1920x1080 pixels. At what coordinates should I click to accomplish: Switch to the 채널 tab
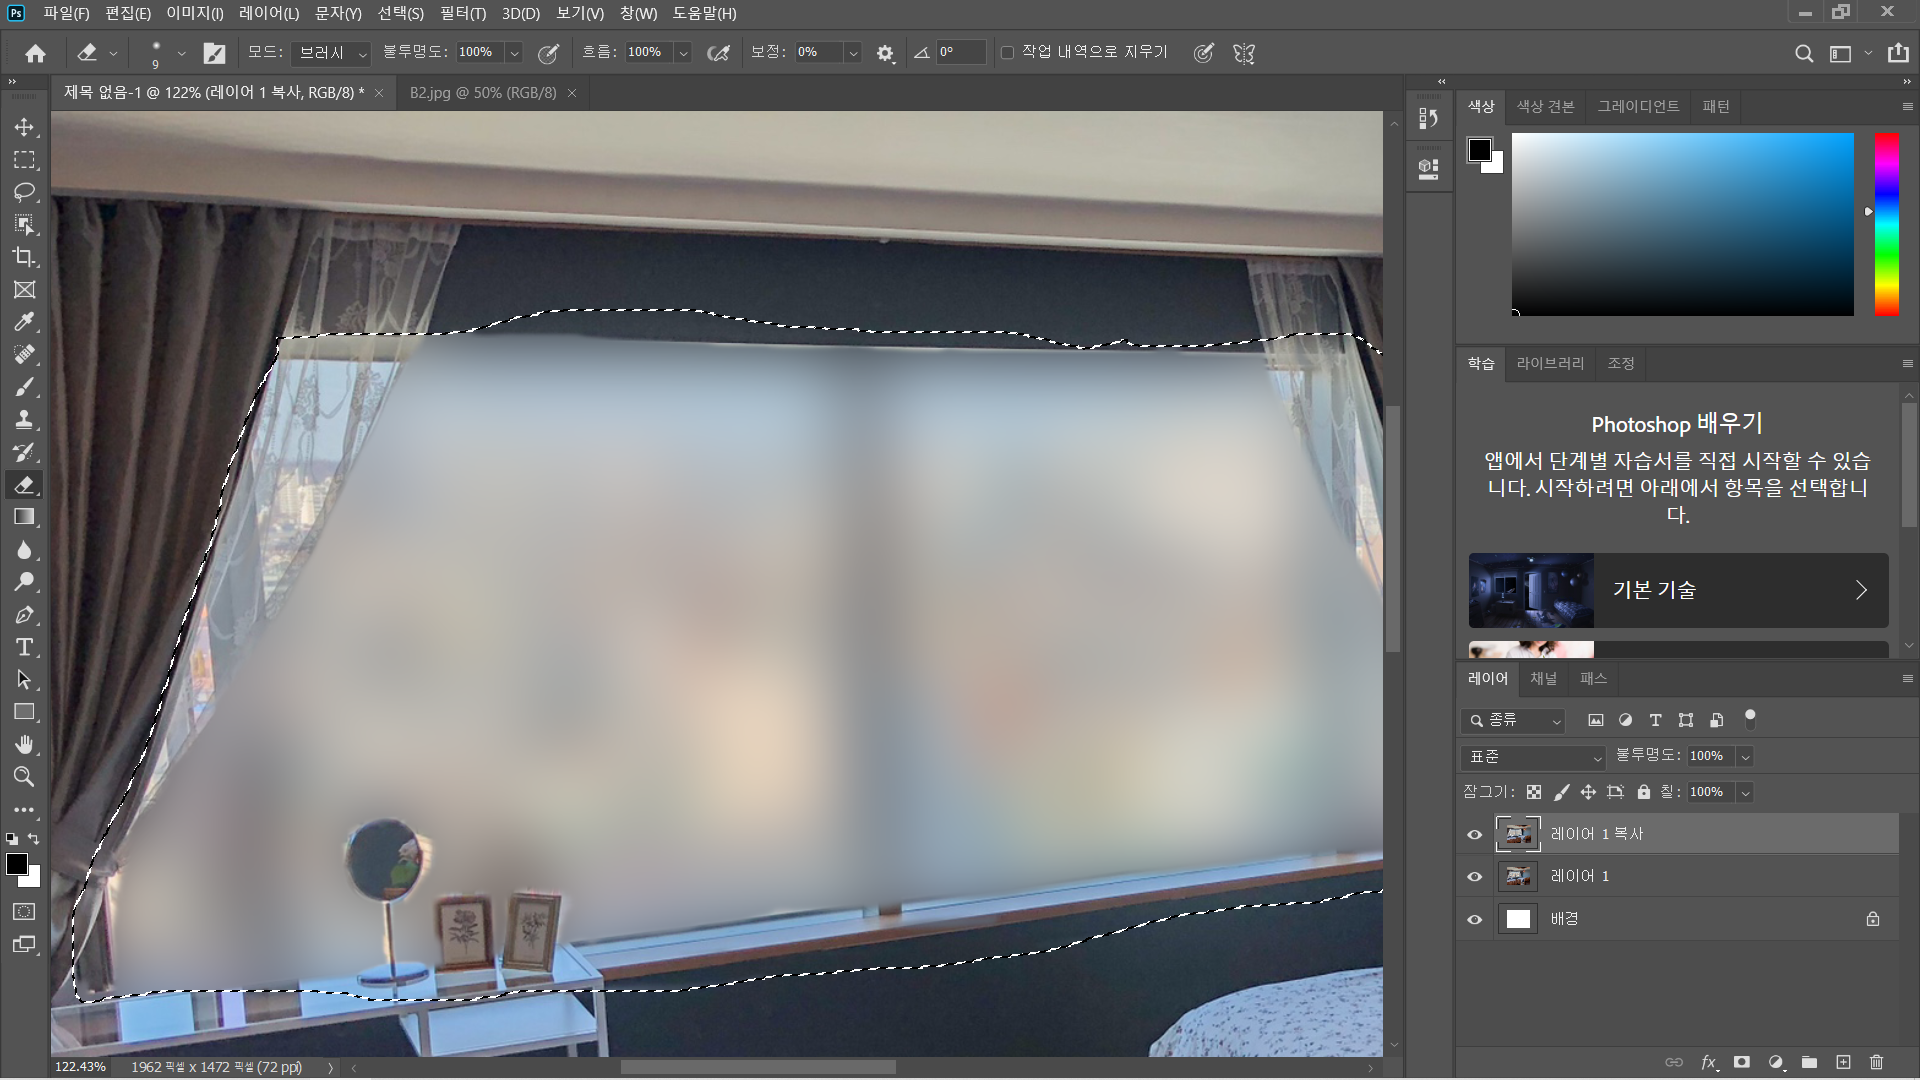tap(1543, 678)
